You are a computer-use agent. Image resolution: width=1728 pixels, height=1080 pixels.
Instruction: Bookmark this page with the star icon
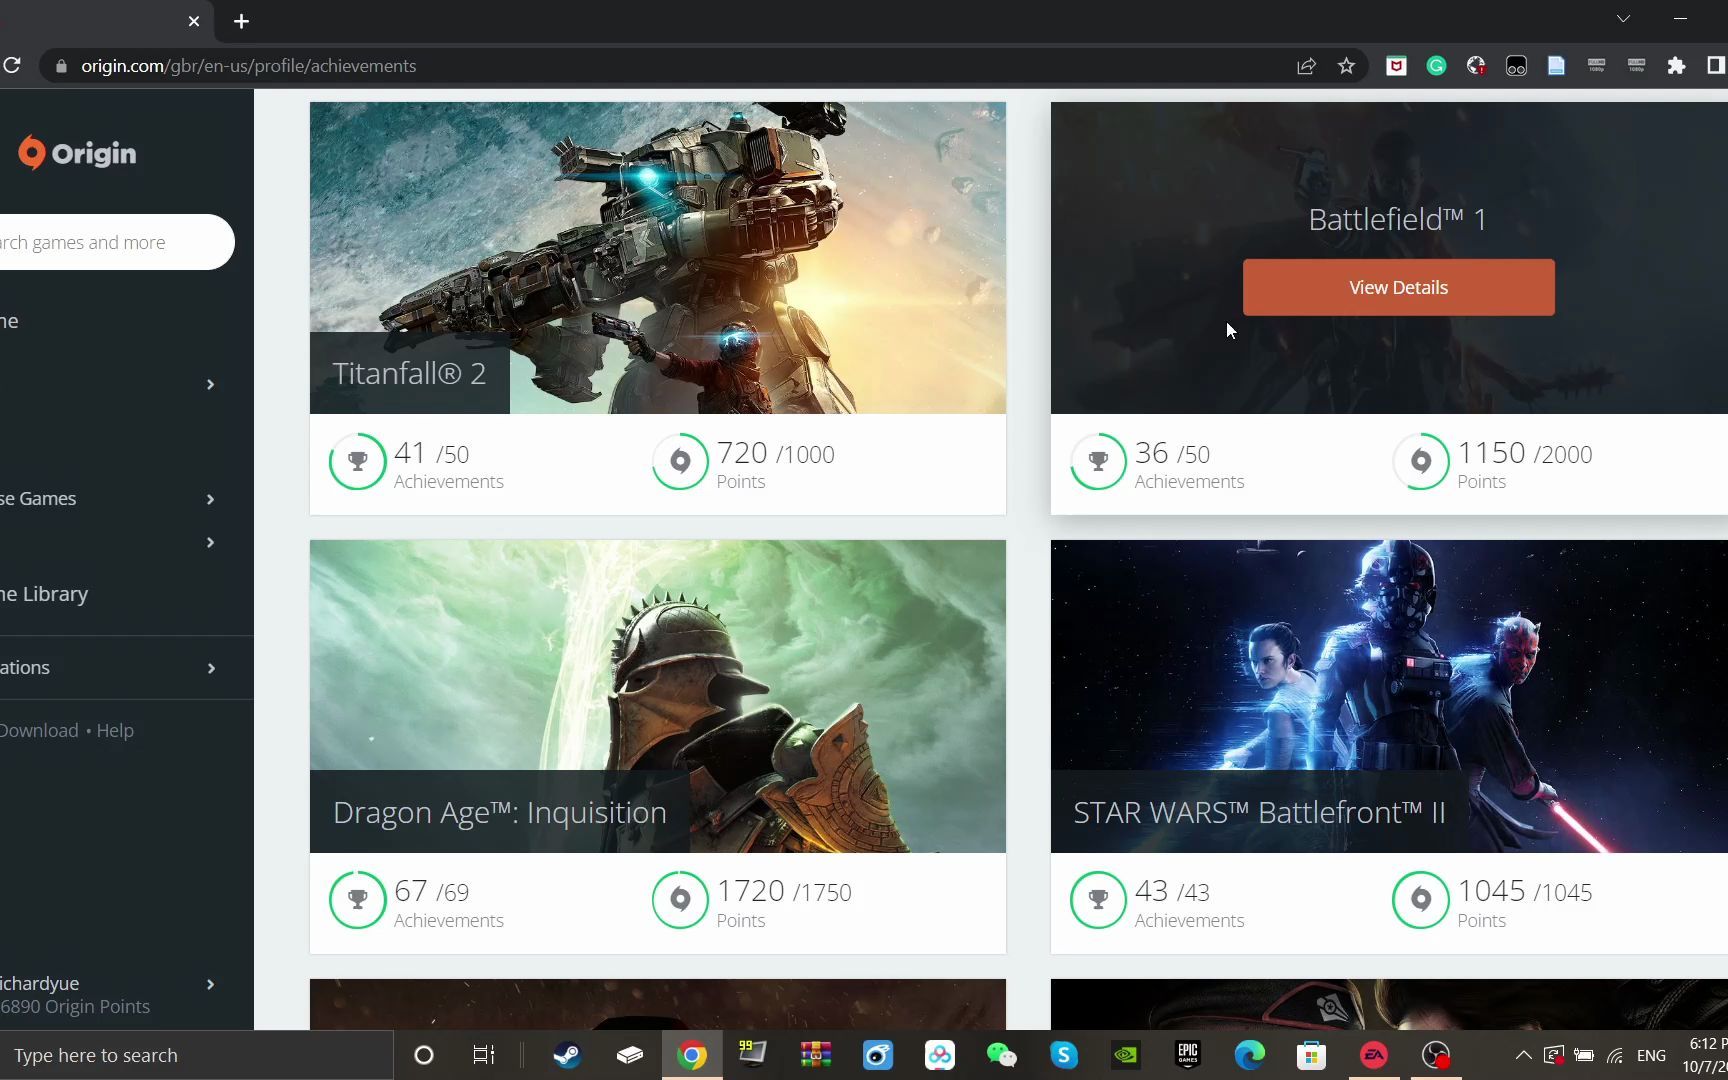pos(1346,66)
